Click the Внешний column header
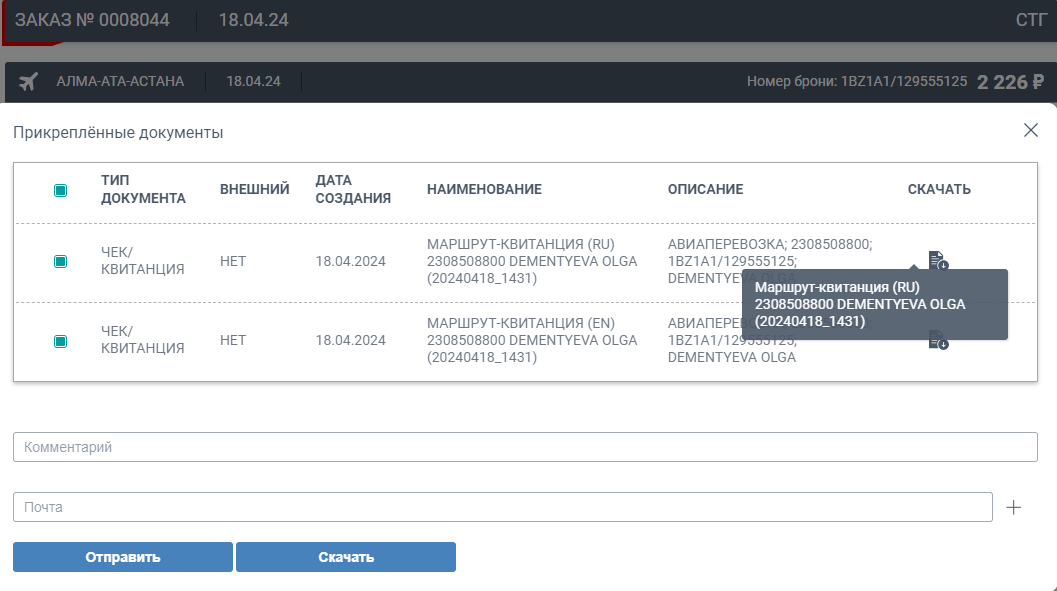The width and height of the screenshot is (1057, 591). (254, 189)
